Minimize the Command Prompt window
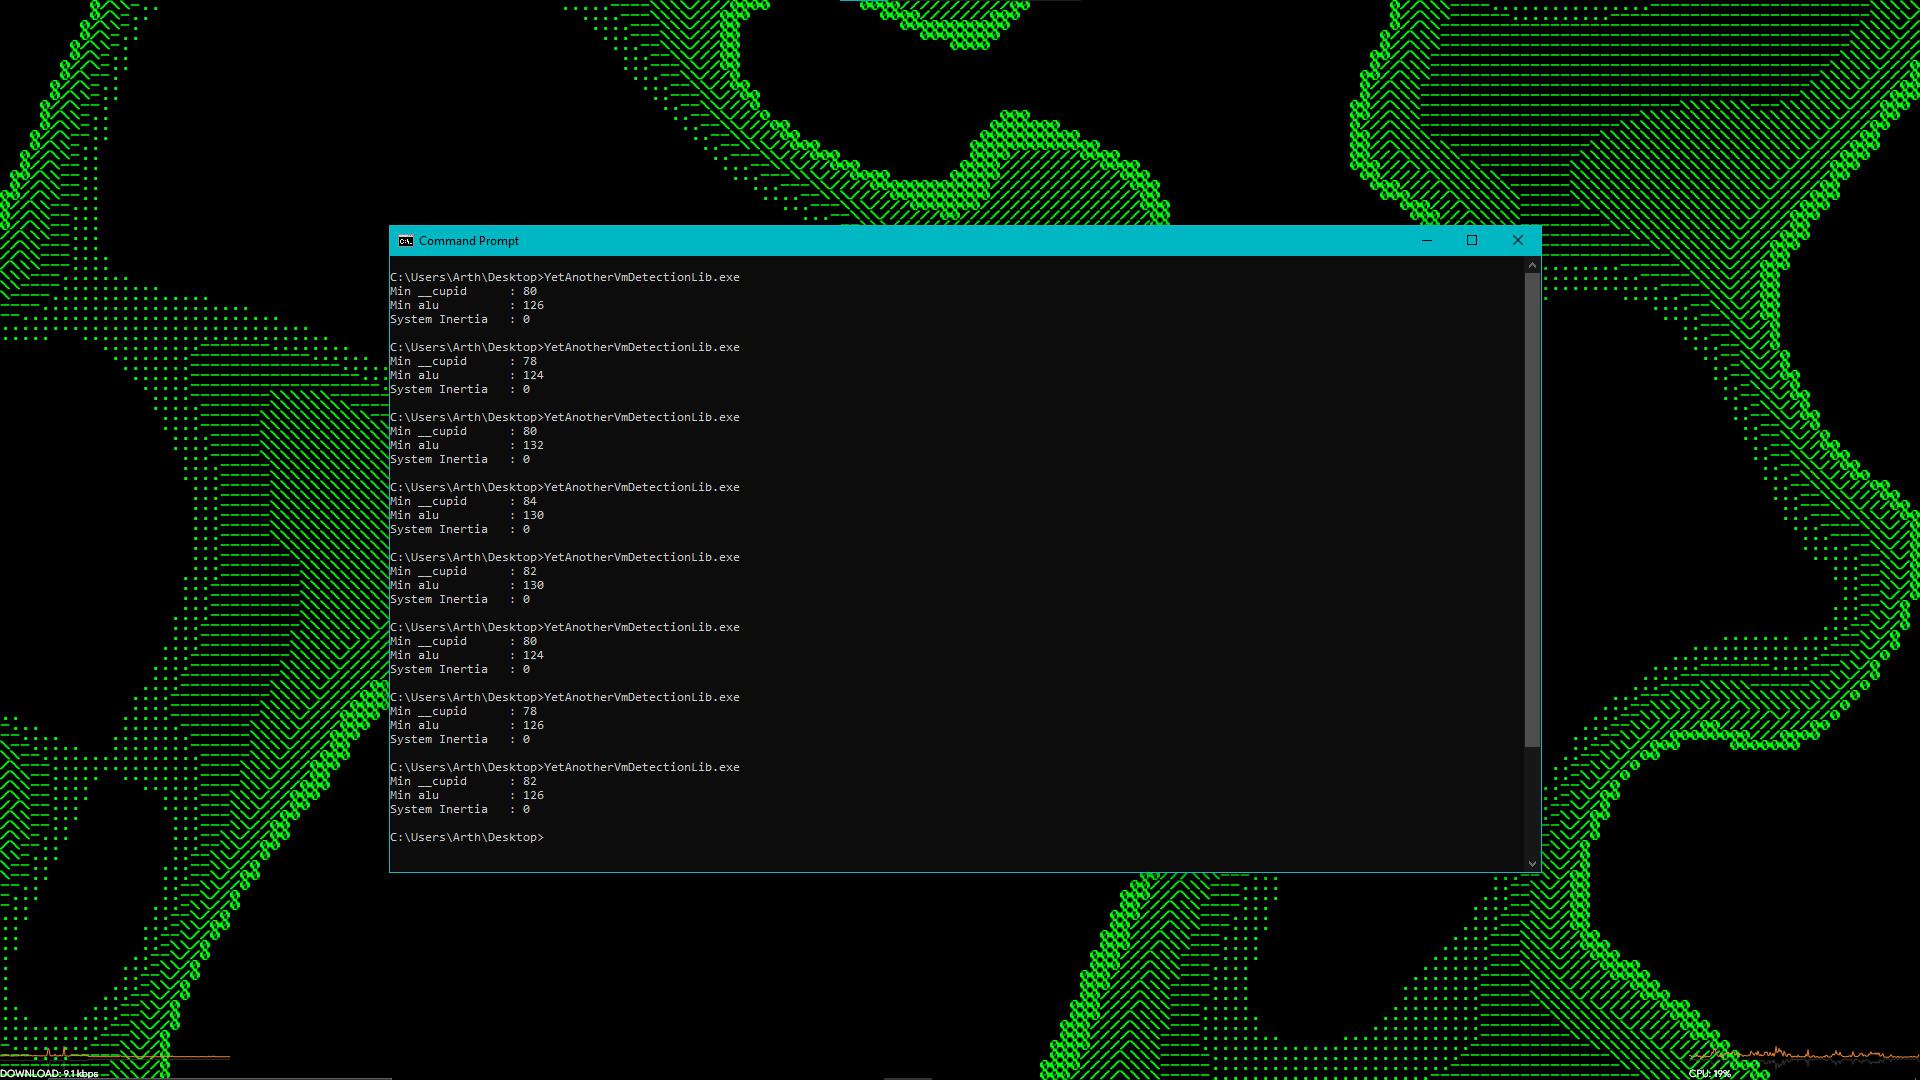 pyautogui.click(x=1427, y=241)
